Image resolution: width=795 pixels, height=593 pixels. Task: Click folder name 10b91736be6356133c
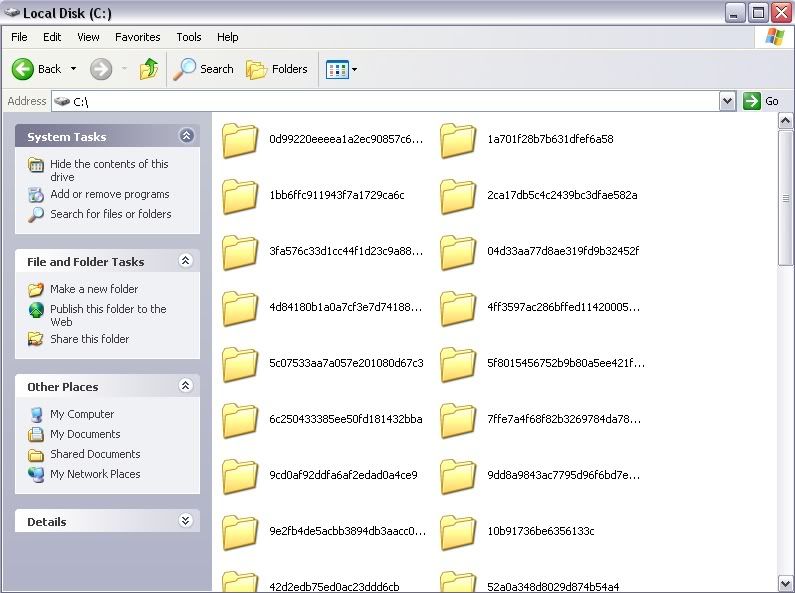[x=540, y=531]
